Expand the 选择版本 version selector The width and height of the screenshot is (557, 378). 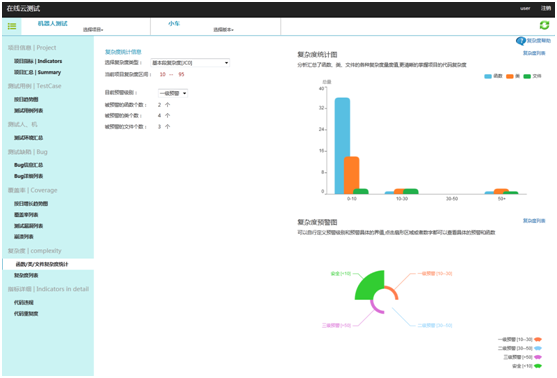[x=223, y=29]
